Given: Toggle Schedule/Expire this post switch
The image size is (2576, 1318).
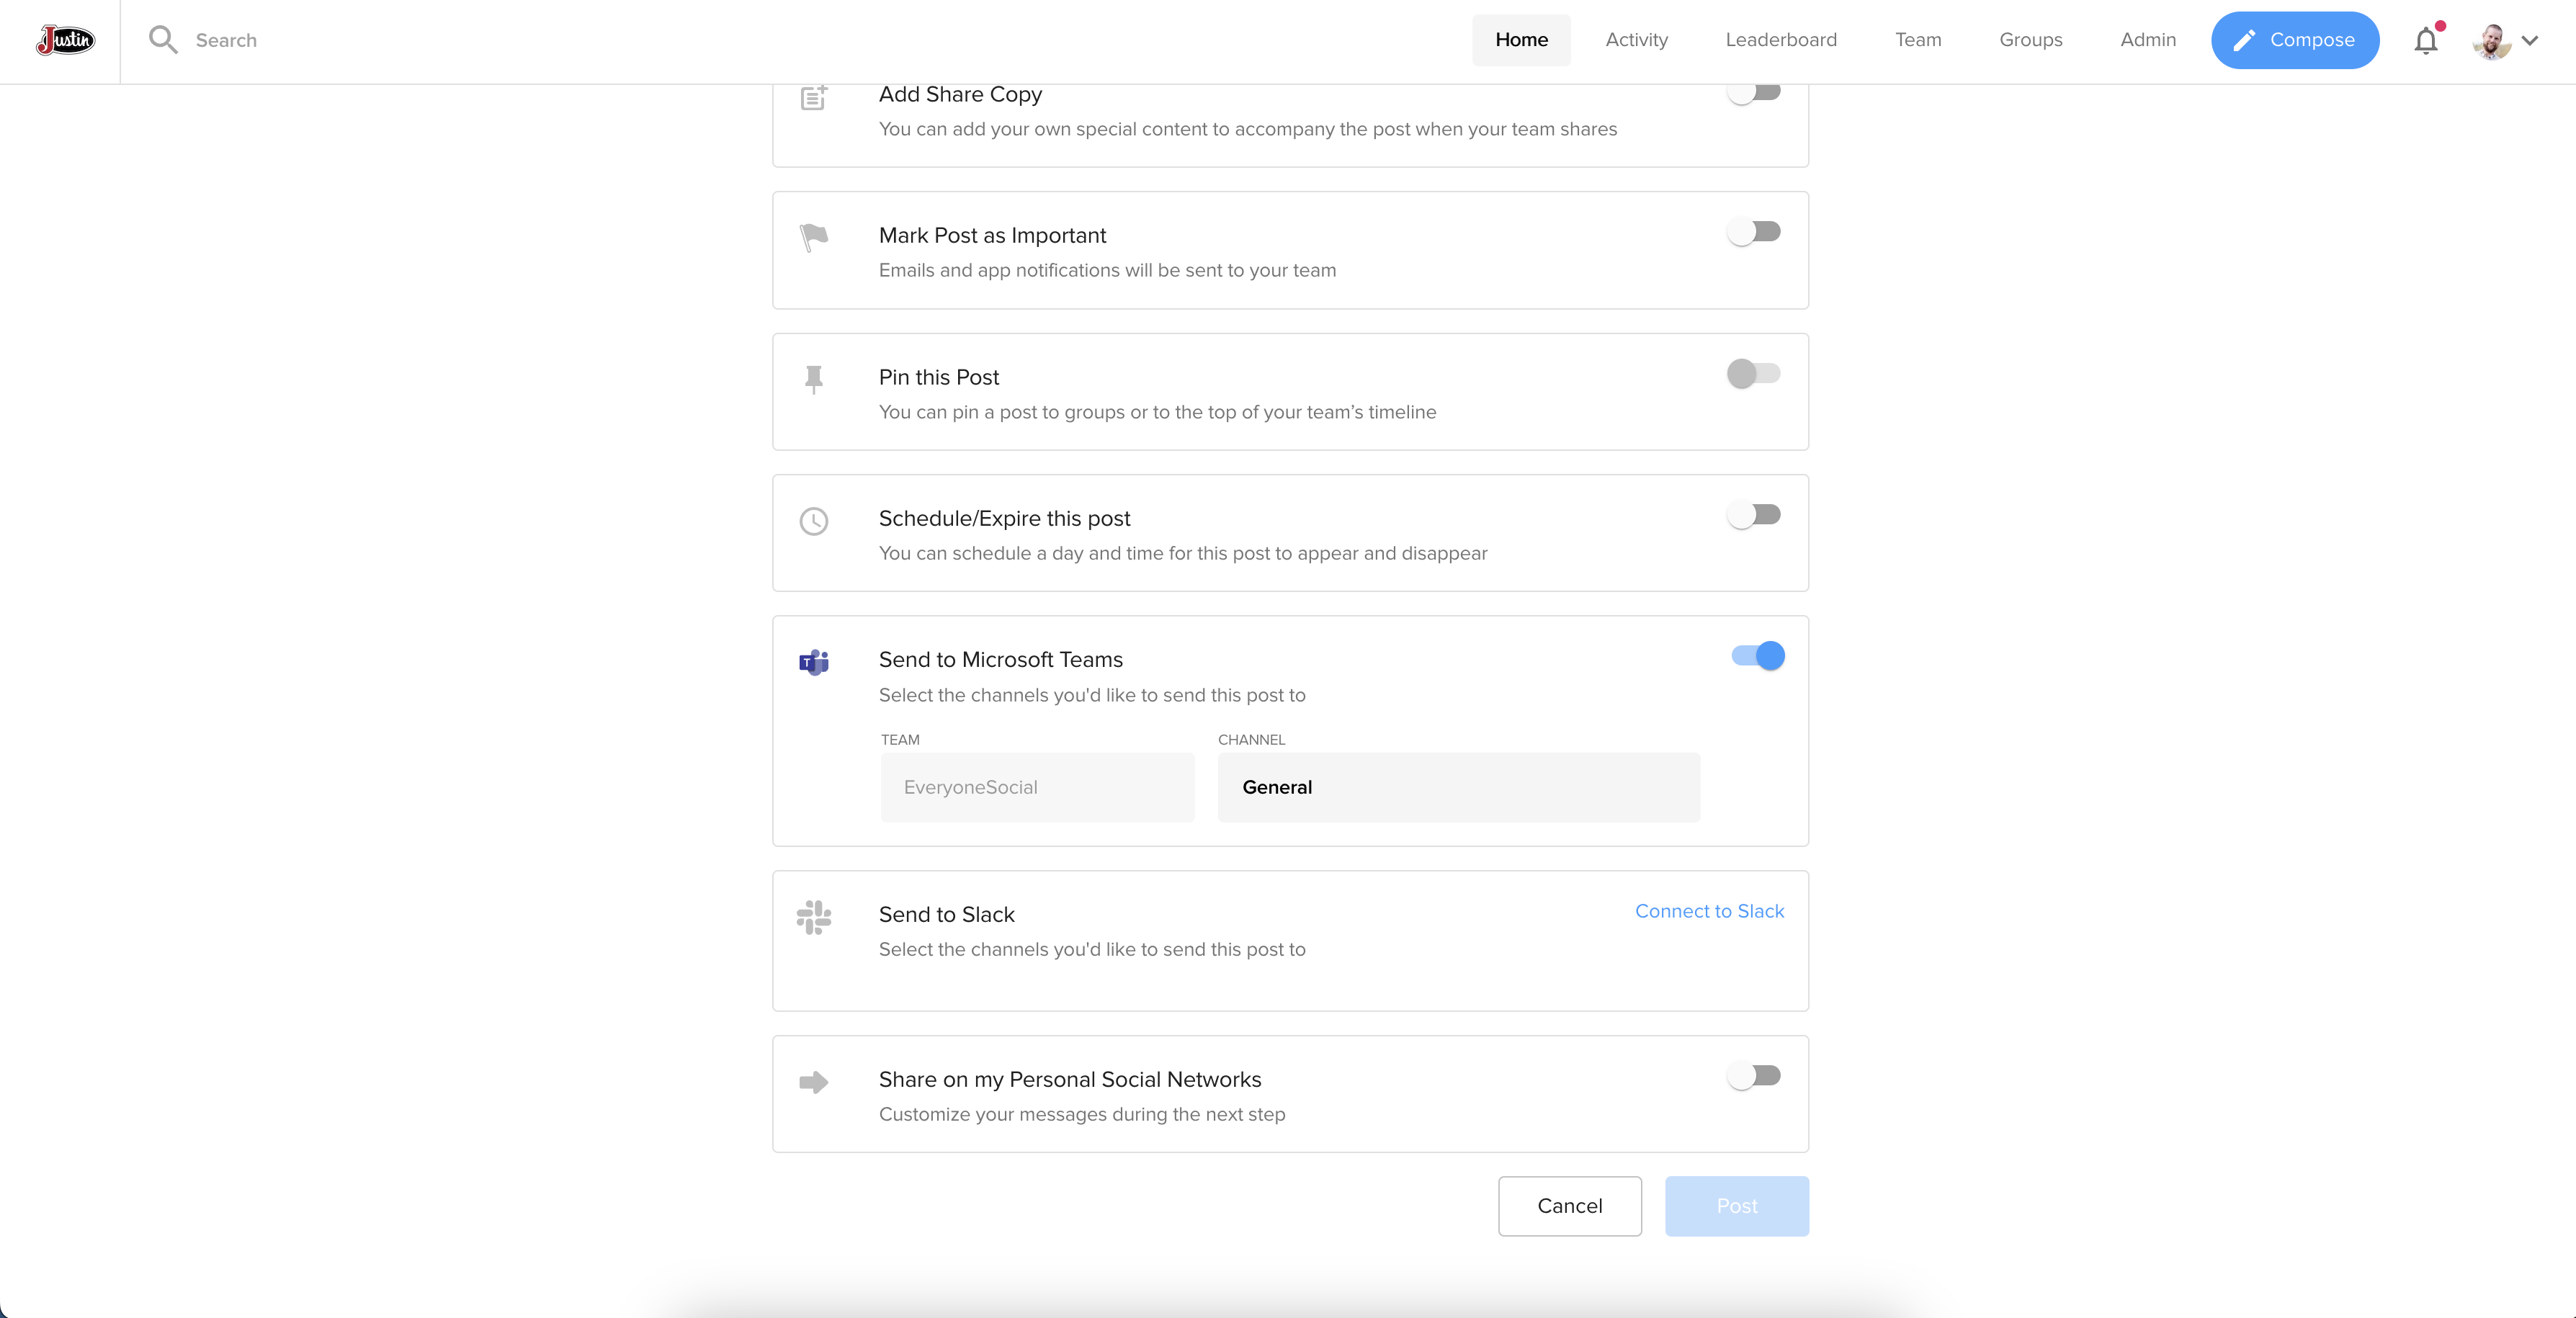Looking at the screenshot, I should [x=1754, y=515].
